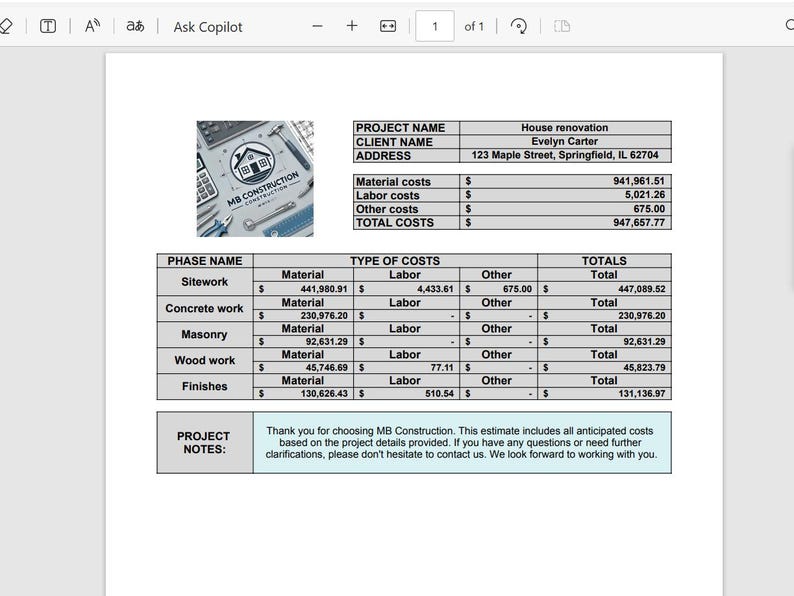Select Masonry total value 92,631.29
Screen dimensions: 794x596
click(644, 341)
